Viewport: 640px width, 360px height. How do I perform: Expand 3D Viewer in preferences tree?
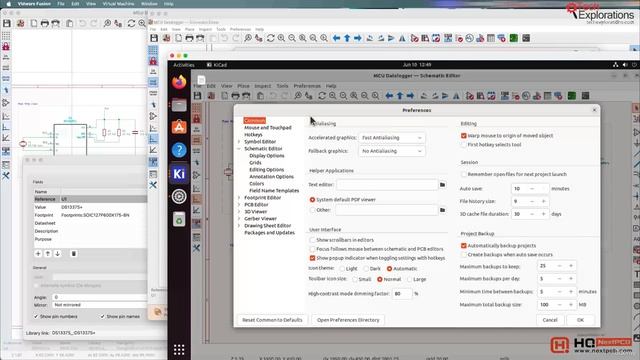point(239,211)
